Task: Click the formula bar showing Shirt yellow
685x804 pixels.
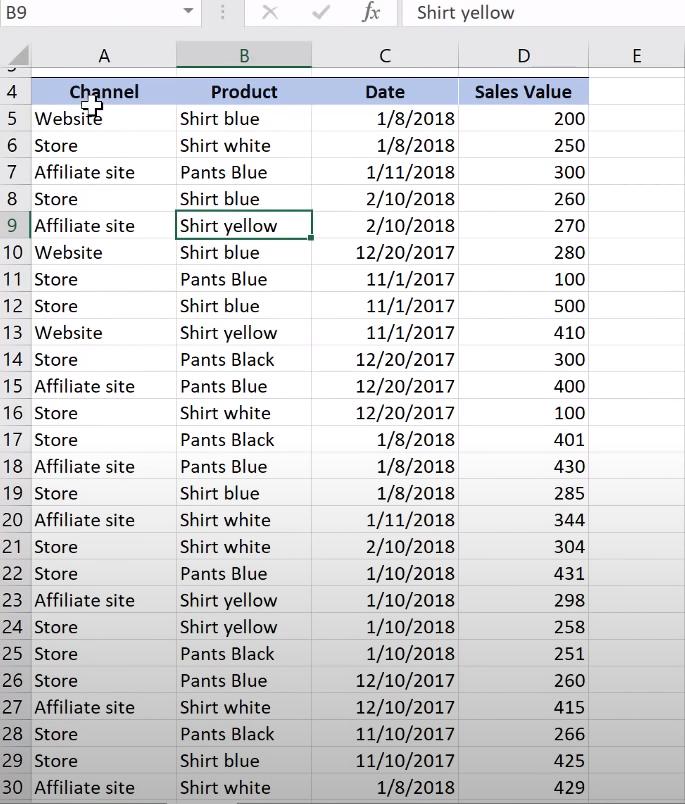Action: click(x=500, y=13)
